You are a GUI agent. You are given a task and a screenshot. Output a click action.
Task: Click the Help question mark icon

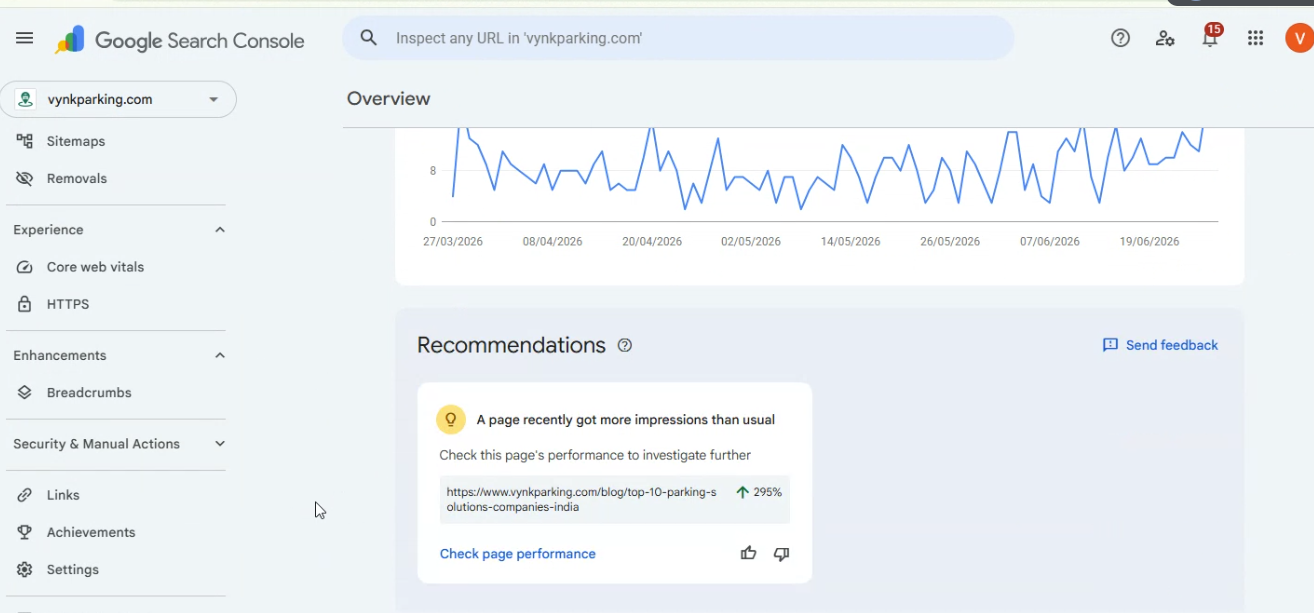[x=1120, y=38]
